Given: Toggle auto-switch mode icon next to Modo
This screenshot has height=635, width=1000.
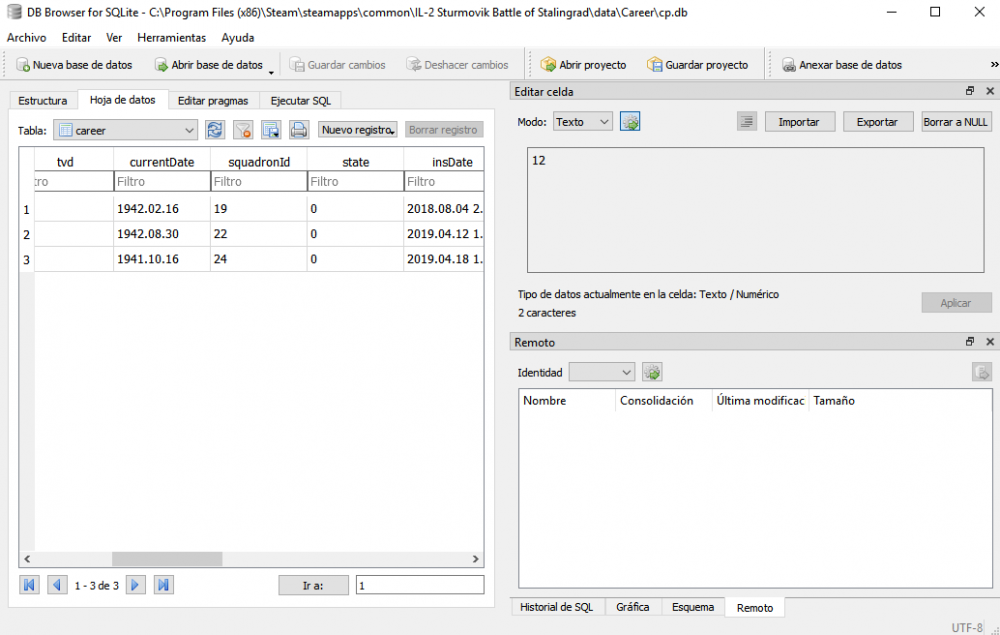Looking at the screenshot, I should point(630,122).
